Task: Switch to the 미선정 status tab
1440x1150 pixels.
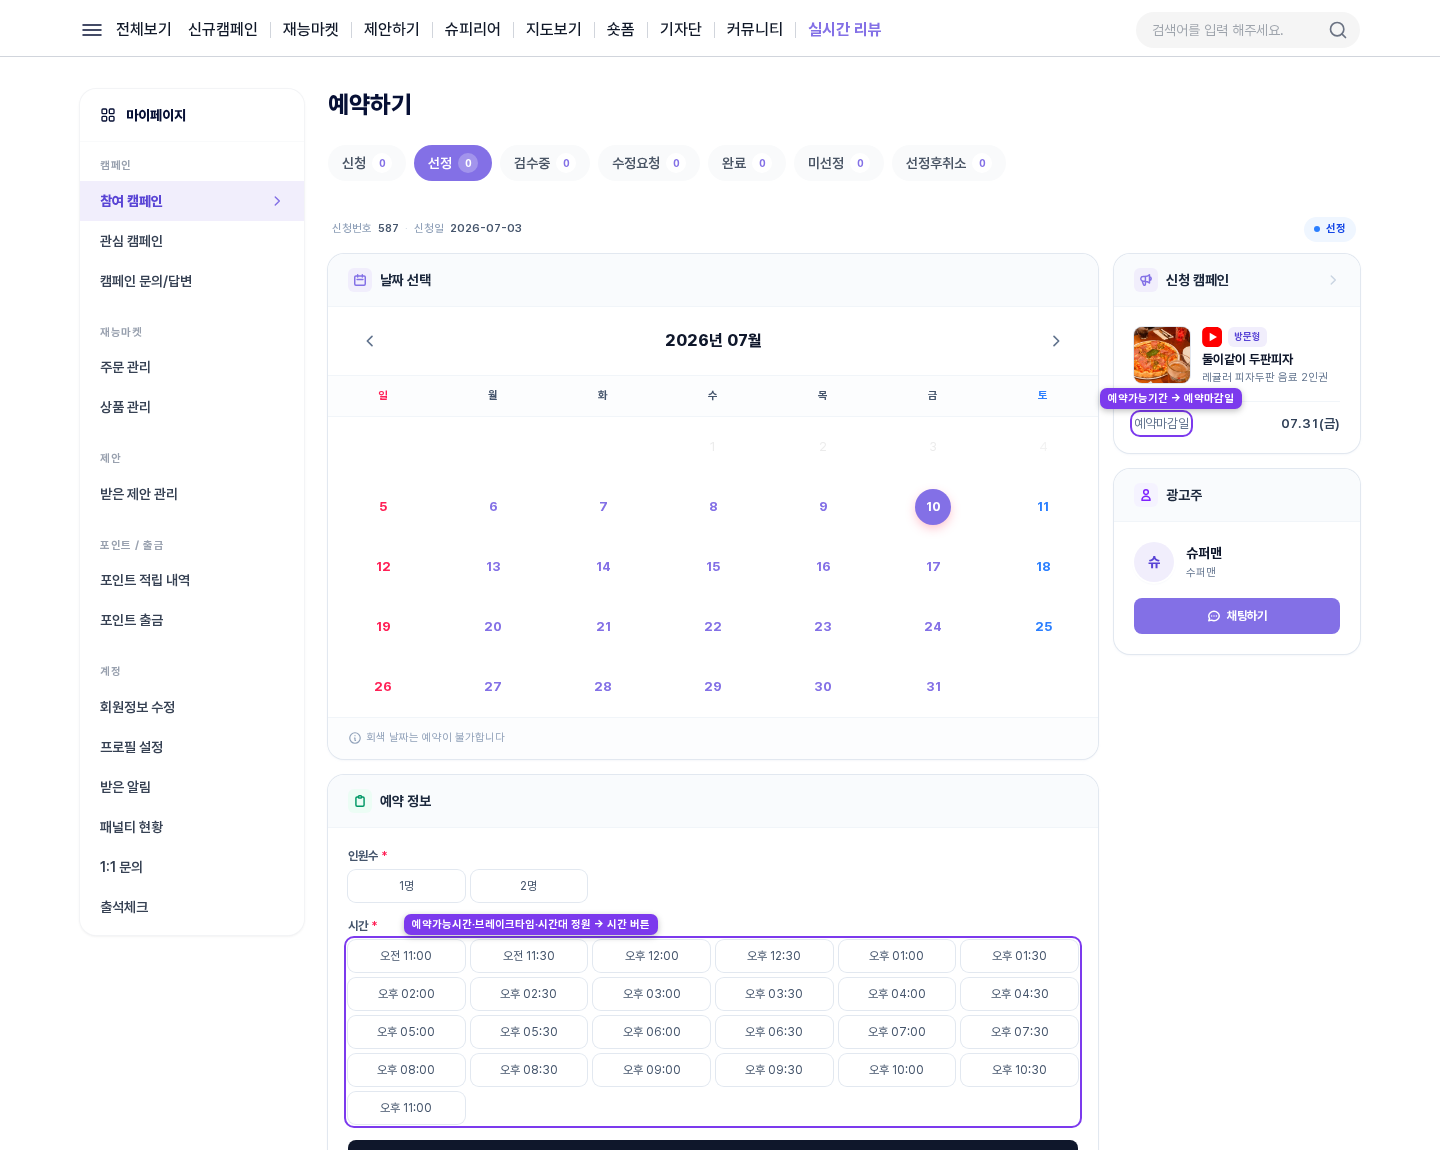Action: point(839,163)
